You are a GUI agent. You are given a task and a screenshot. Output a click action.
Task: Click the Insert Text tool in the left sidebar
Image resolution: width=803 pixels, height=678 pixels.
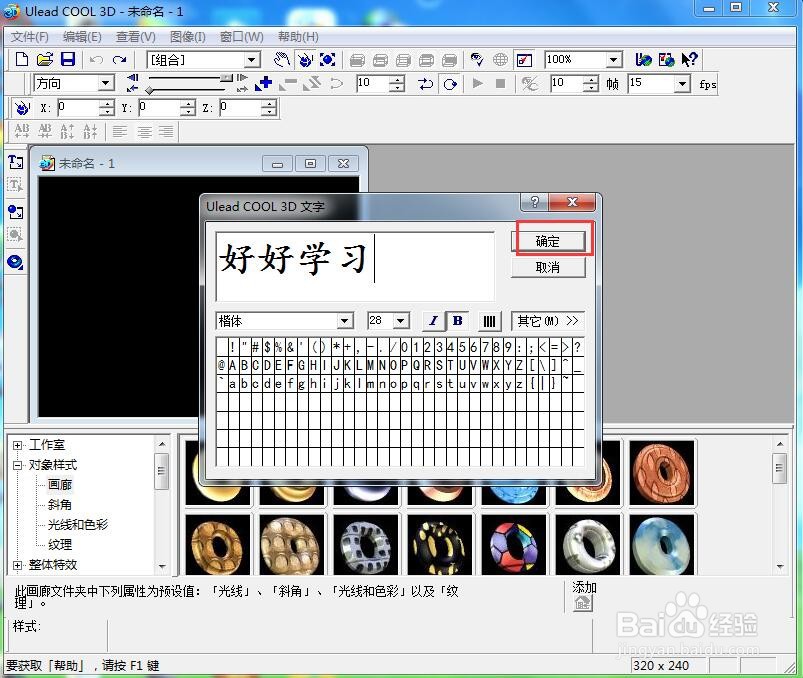point(15,162)
